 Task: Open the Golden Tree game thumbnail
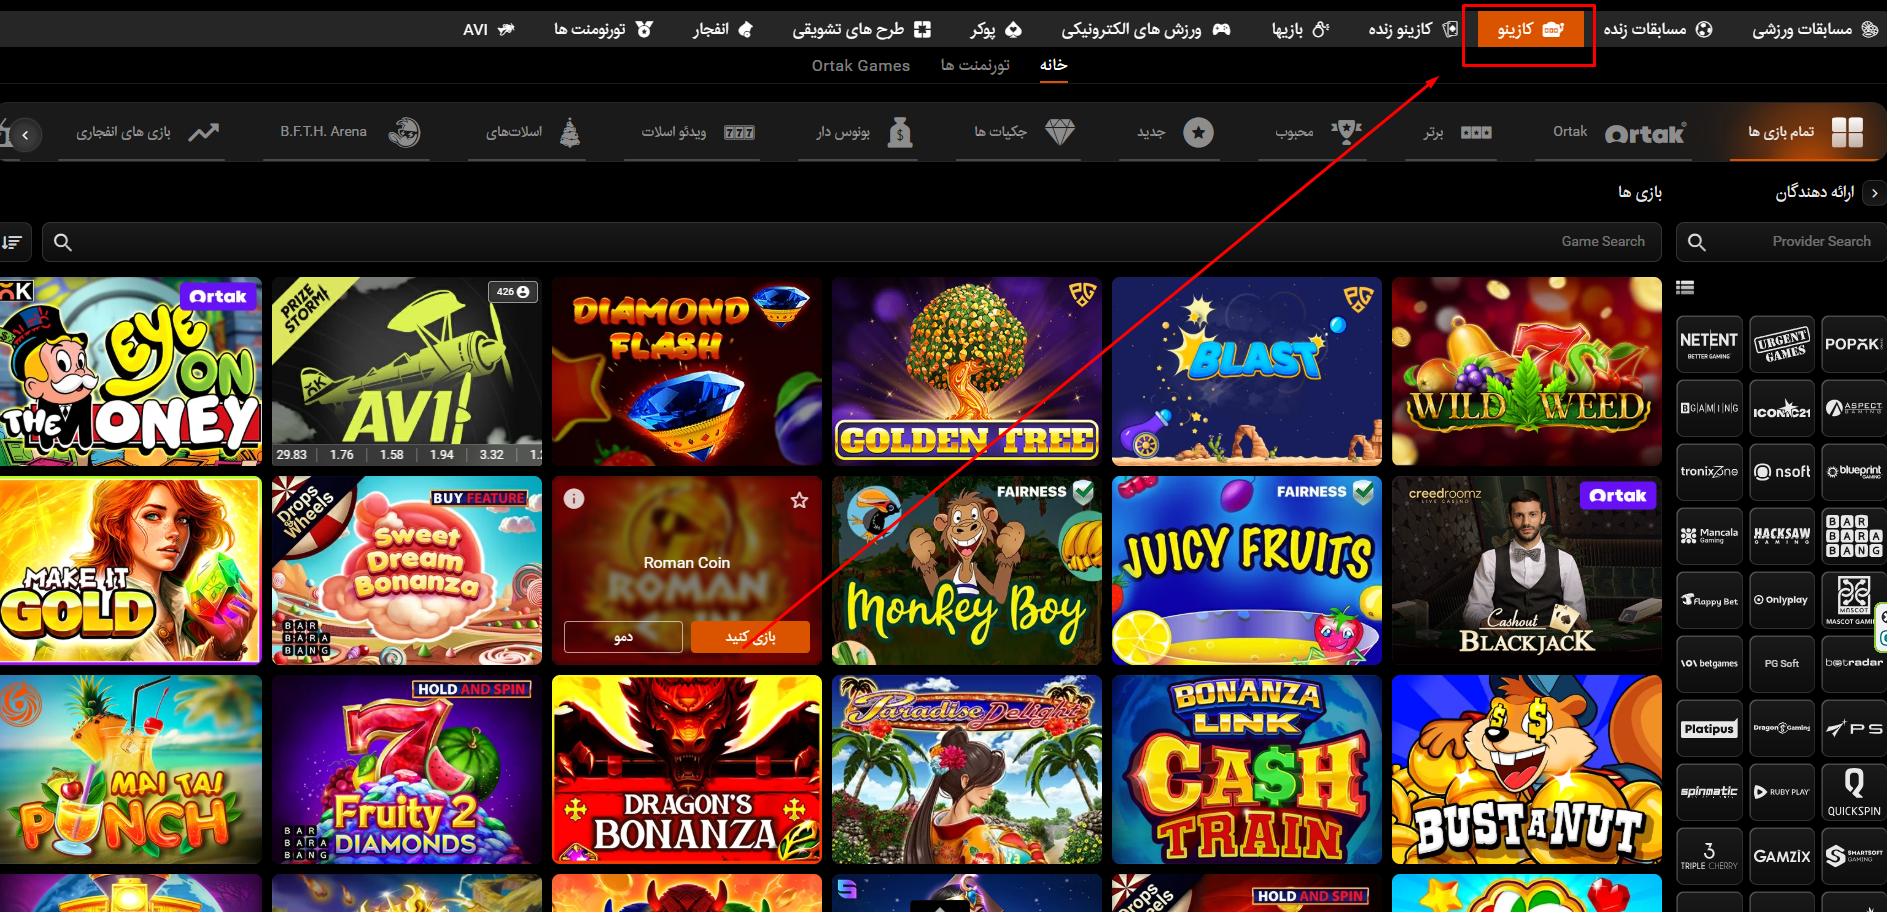[967, 371]
